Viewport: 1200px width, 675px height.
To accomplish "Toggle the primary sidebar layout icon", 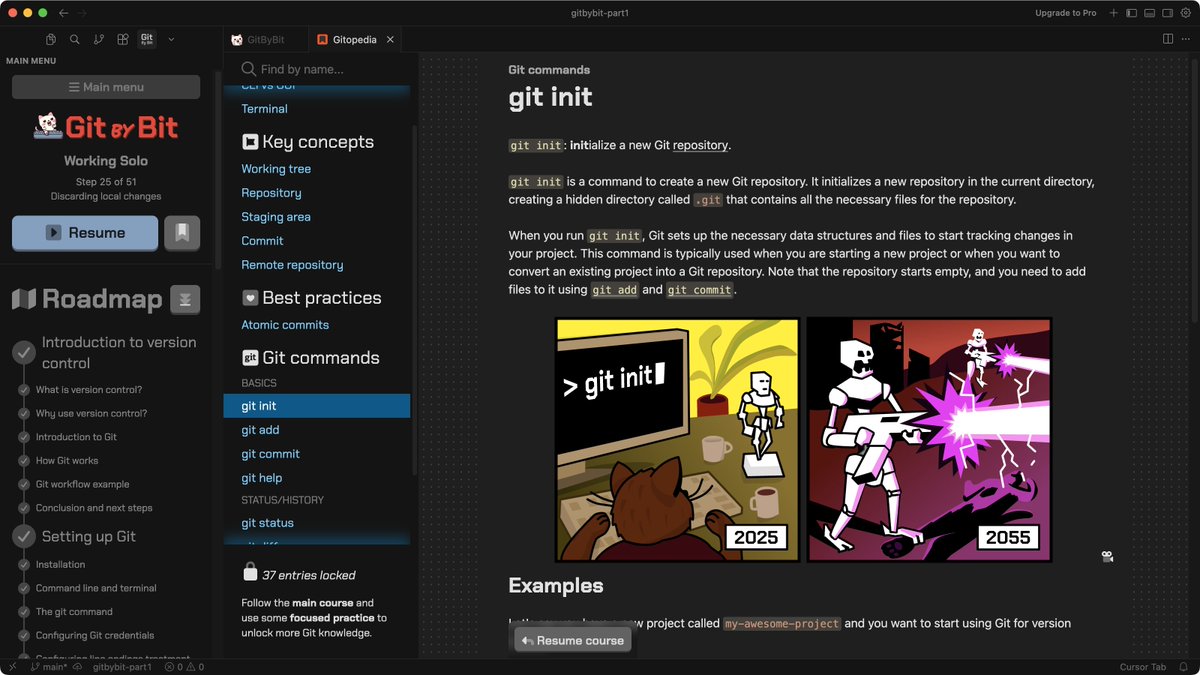I will coord(1132,13).
